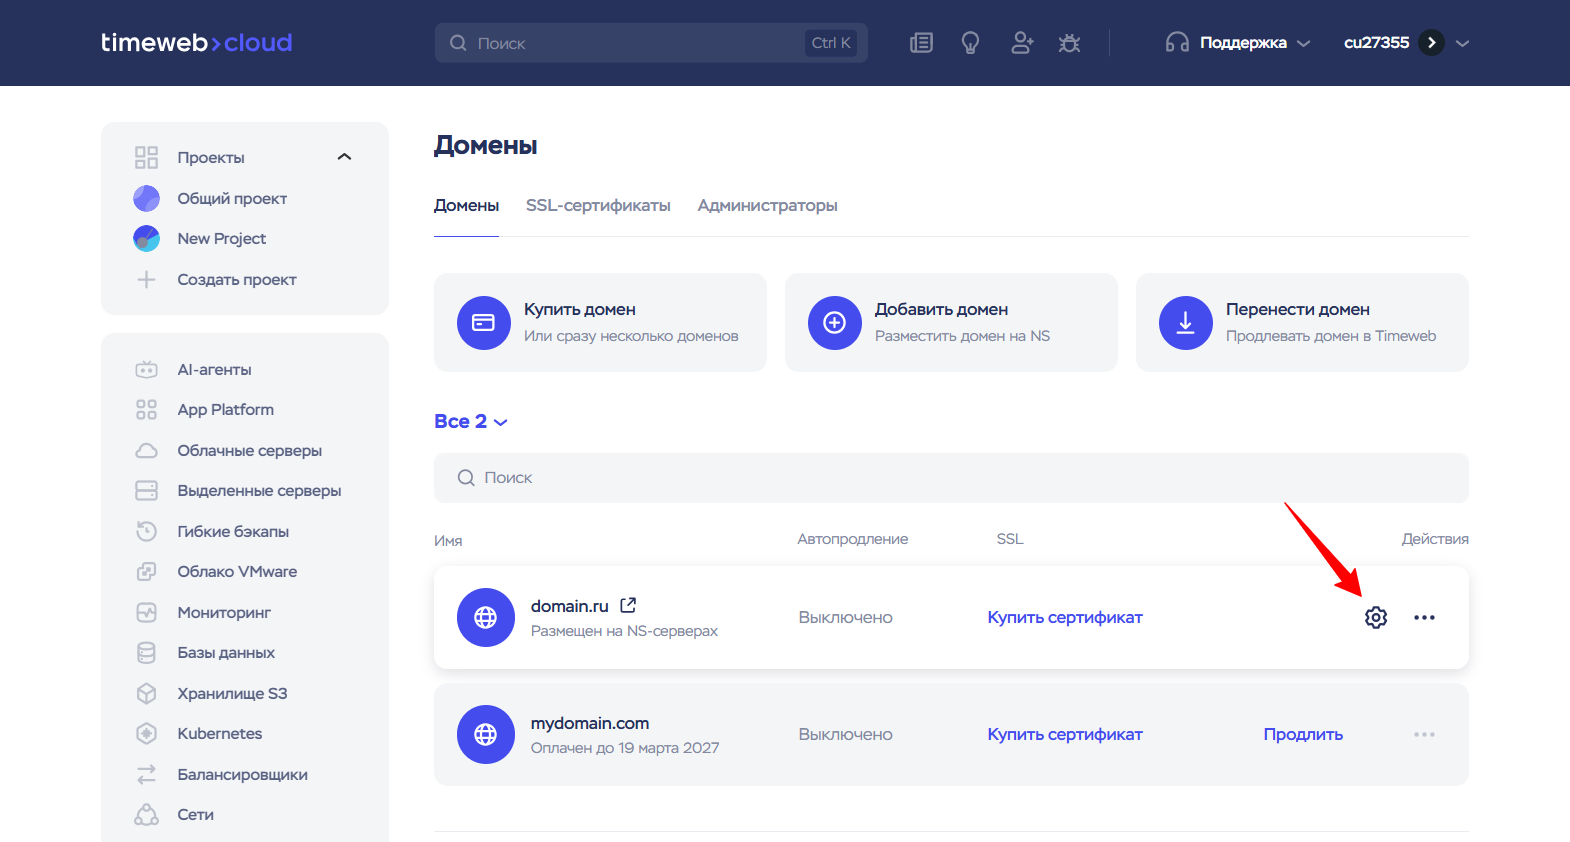This screenshot has height=842, width=1570.
Task: Click Купить сертификат for domain.ru
Action: point(1064,618)
